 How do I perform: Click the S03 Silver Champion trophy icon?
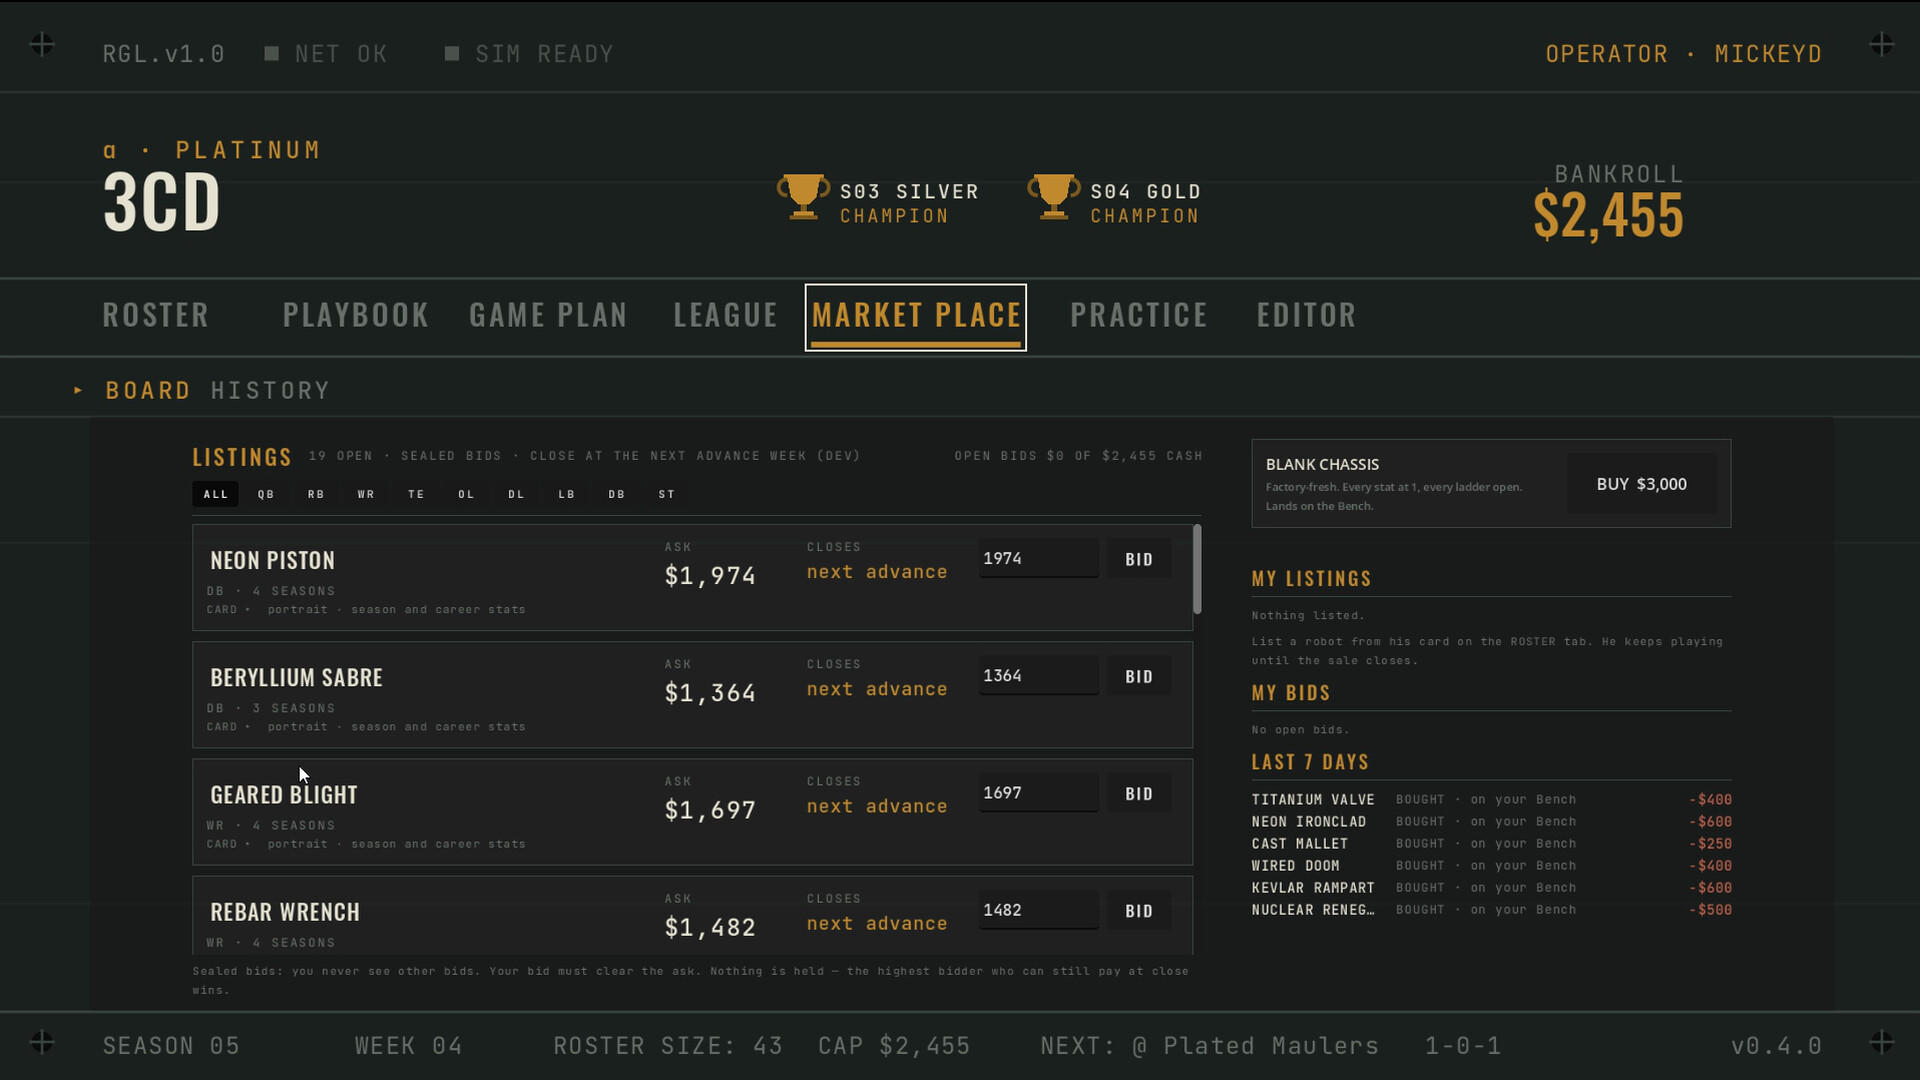click(803, 196)
